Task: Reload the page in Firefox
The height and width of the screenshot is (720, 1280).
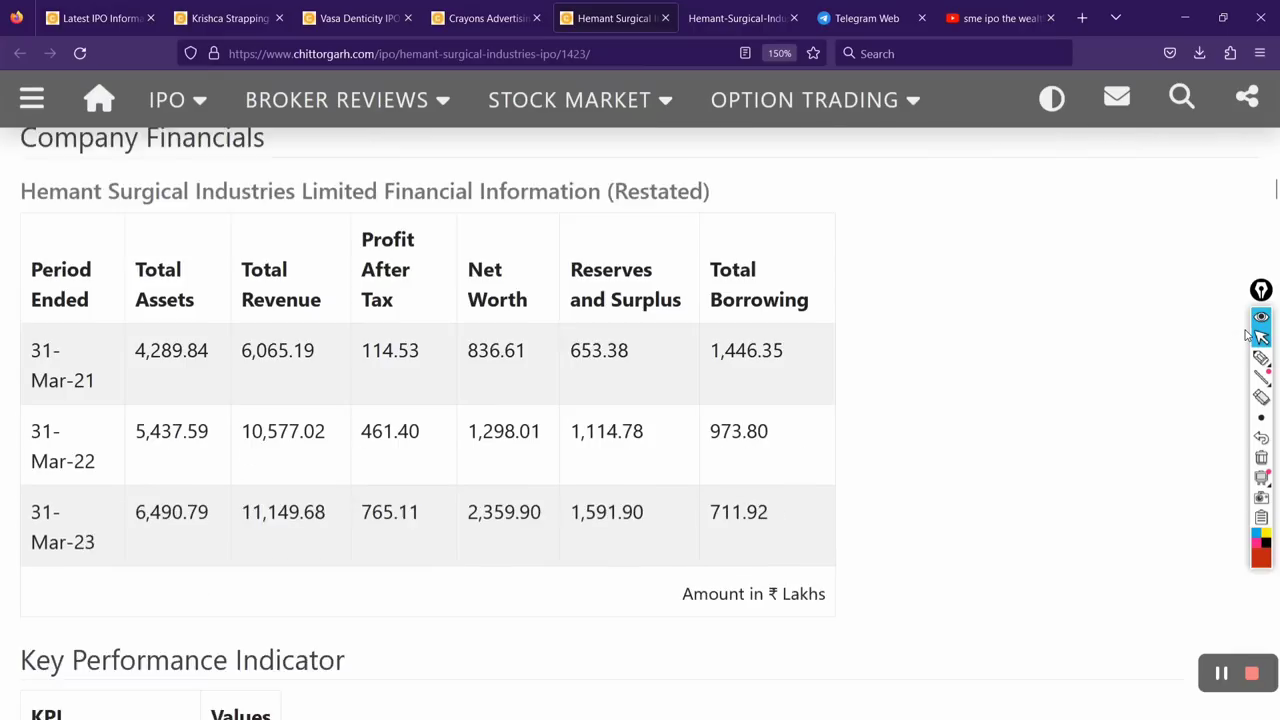Action: 80,53
